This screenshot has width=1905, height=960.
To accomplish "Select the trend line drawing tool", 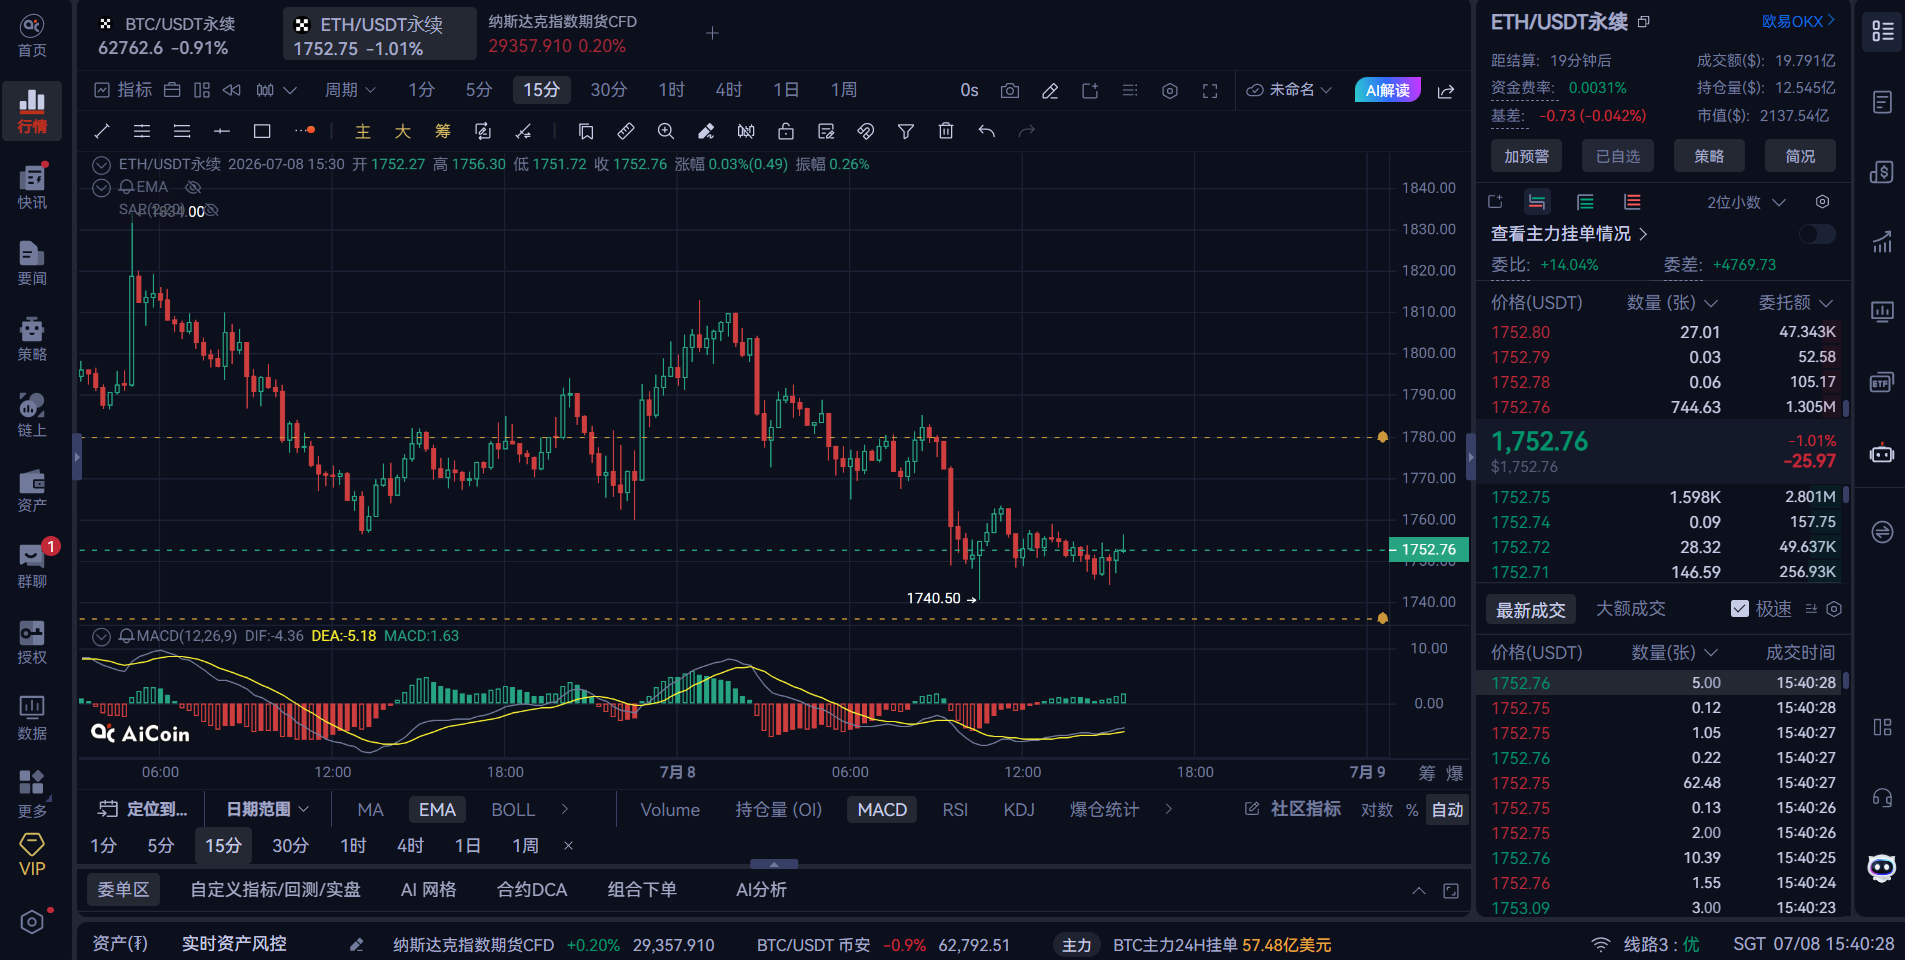I will point(101,131).
